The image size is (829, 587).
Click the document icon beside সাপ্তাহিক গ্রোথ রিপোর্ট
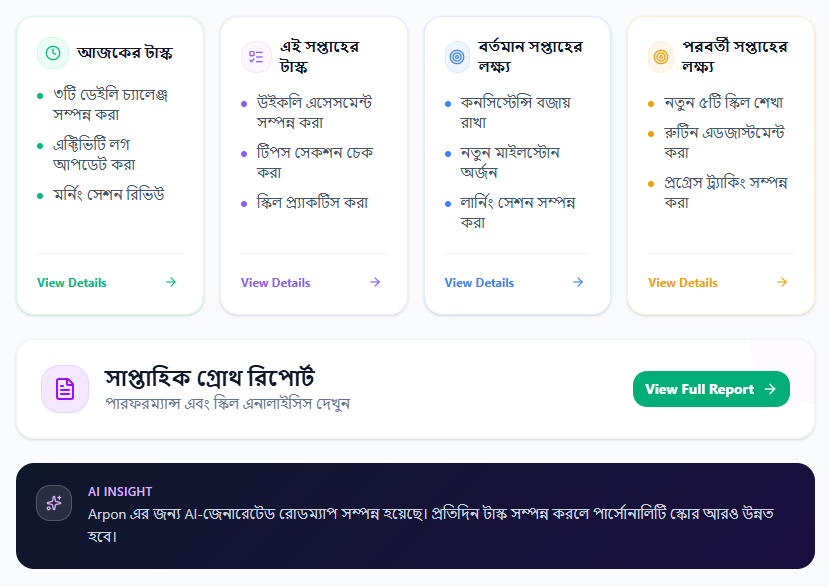tap(64, 388)
